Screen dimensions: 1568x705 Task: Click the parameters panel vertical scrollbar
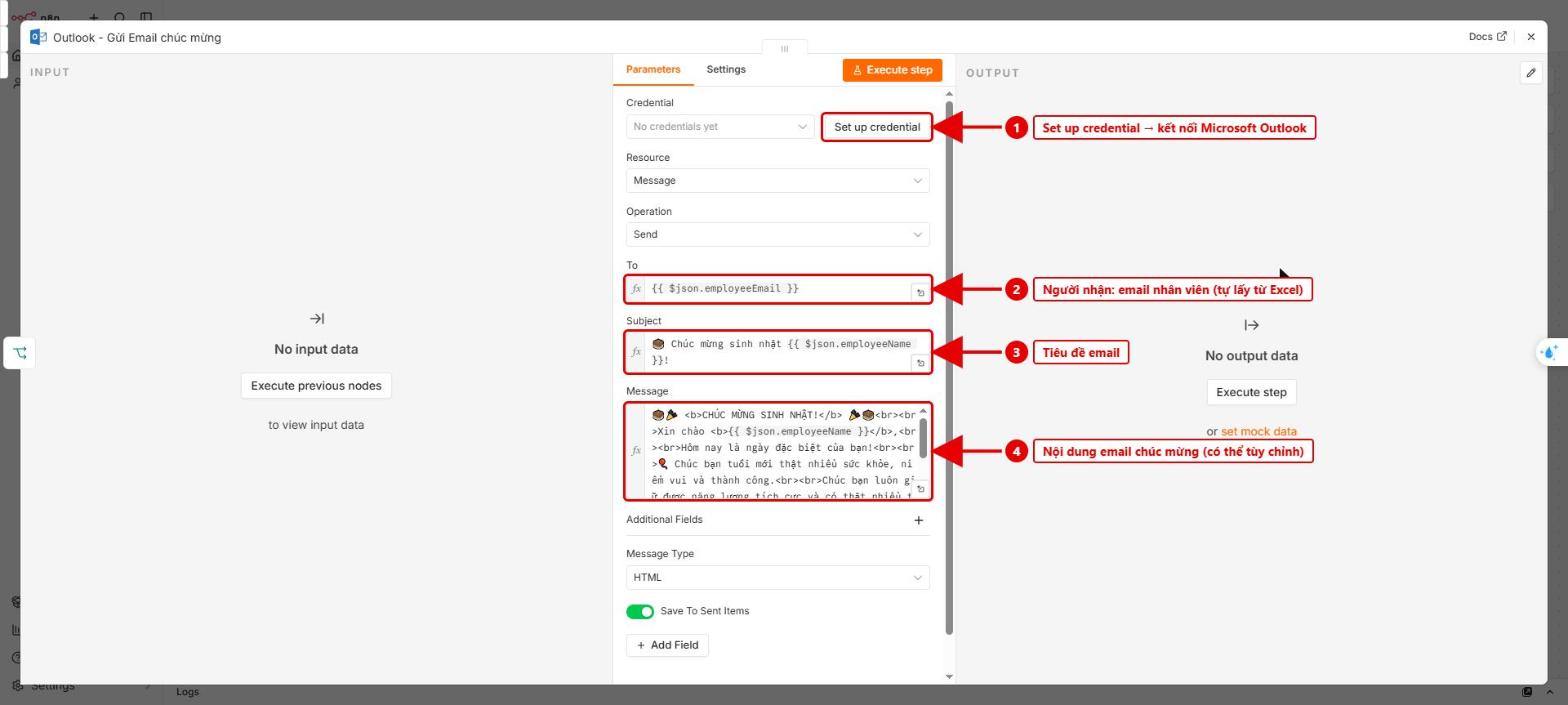click(949, 367)
